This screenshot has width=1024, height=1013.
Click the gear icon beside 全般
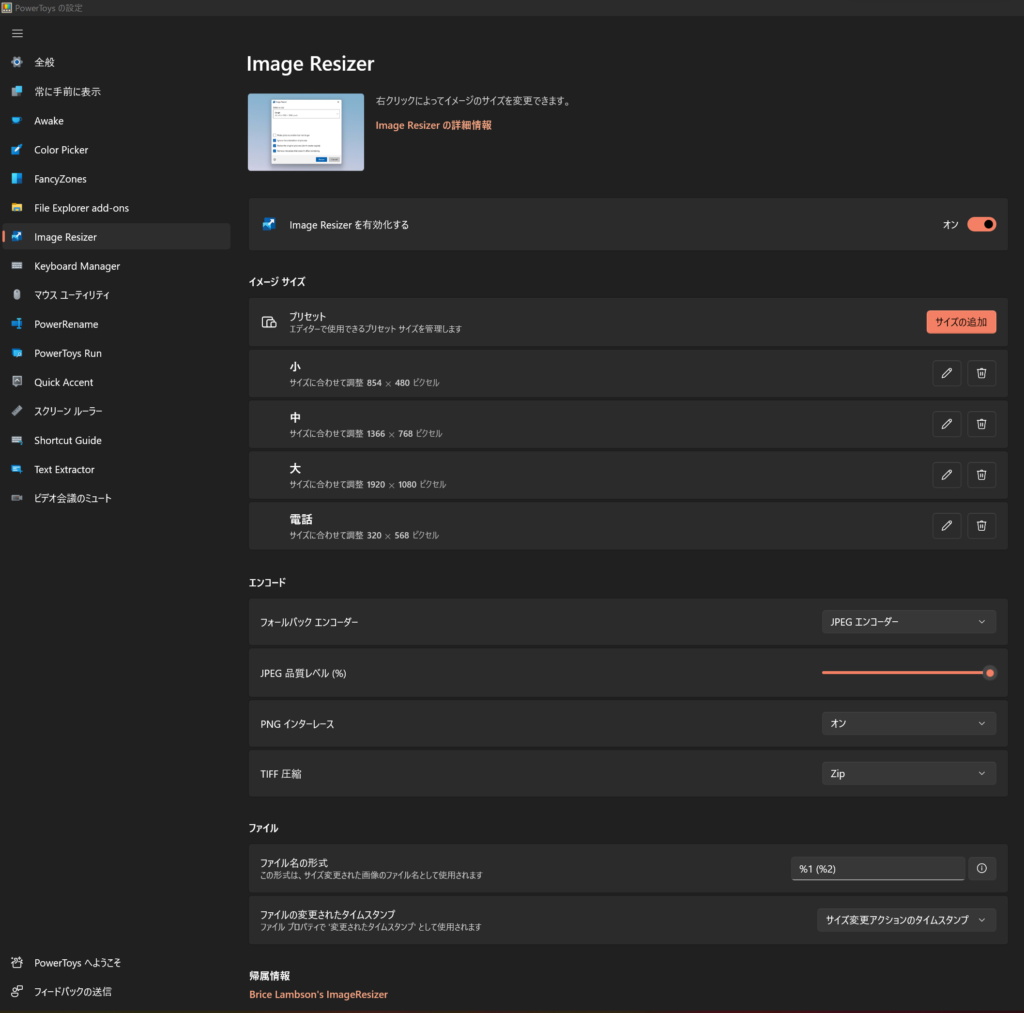pyautogui.click(x=17, y=62)
